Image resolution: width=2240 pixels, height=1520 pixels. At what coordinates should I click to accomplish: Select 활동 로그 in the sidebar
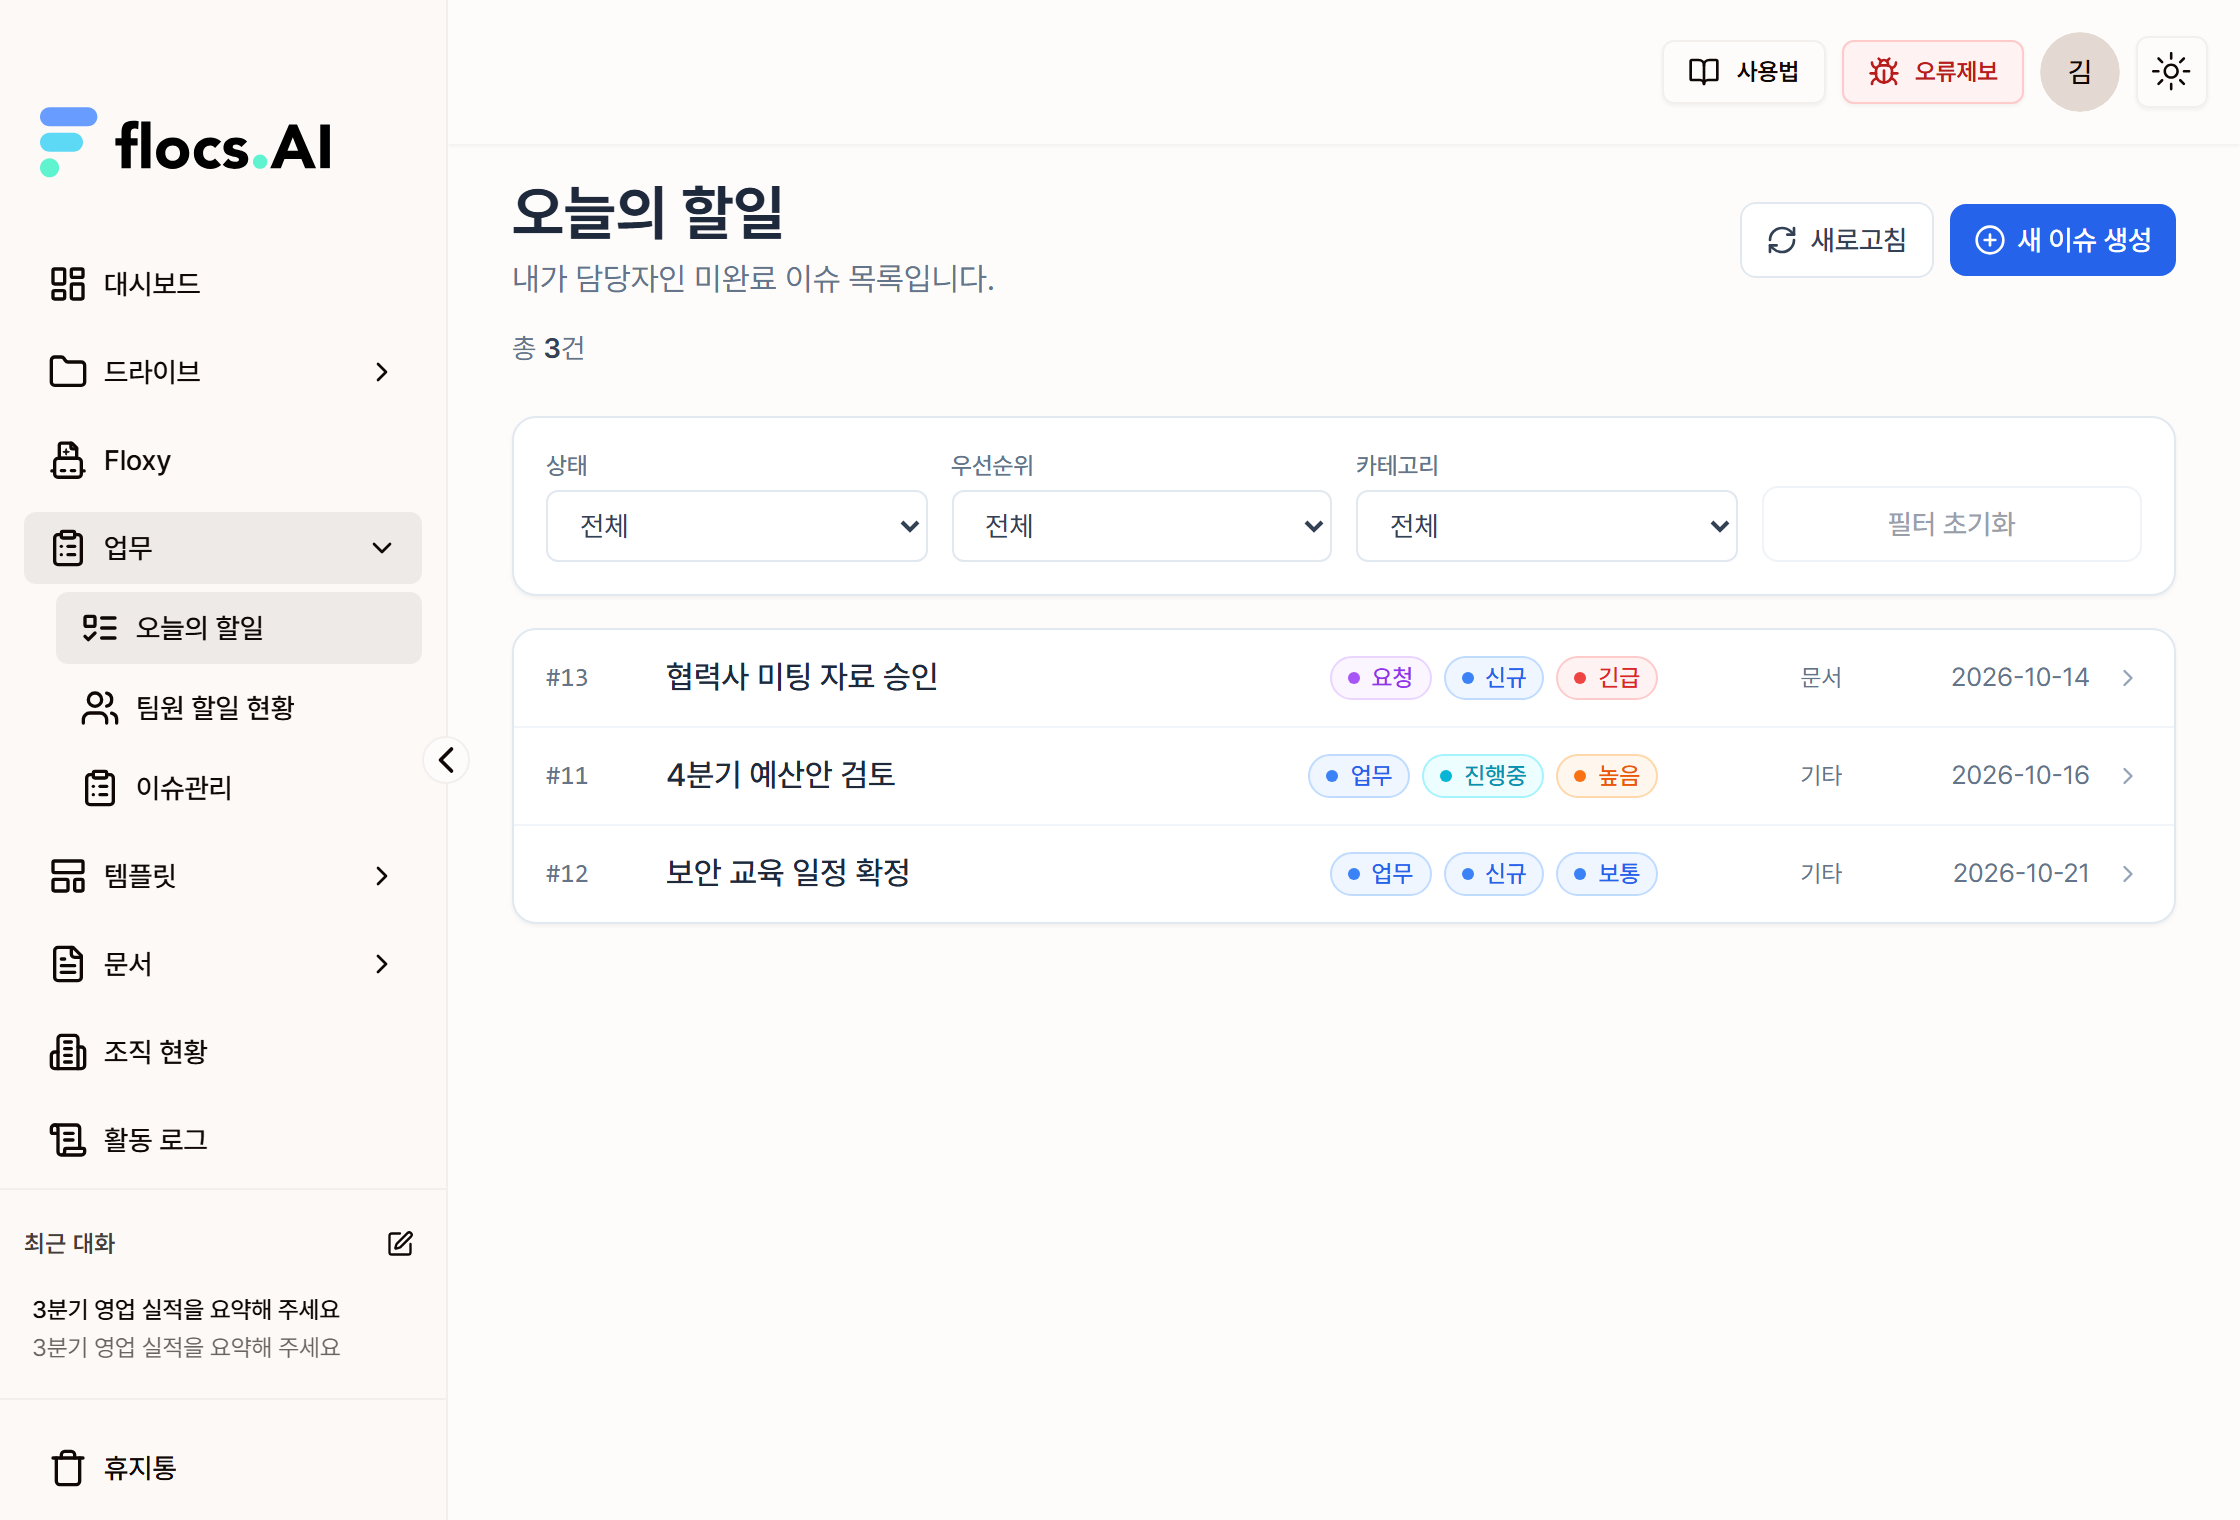(x=223, y=1140)
